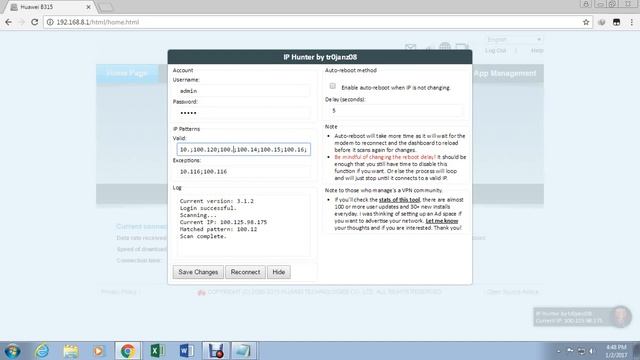Close the Huawei B315 tab

tap(88, 7)
